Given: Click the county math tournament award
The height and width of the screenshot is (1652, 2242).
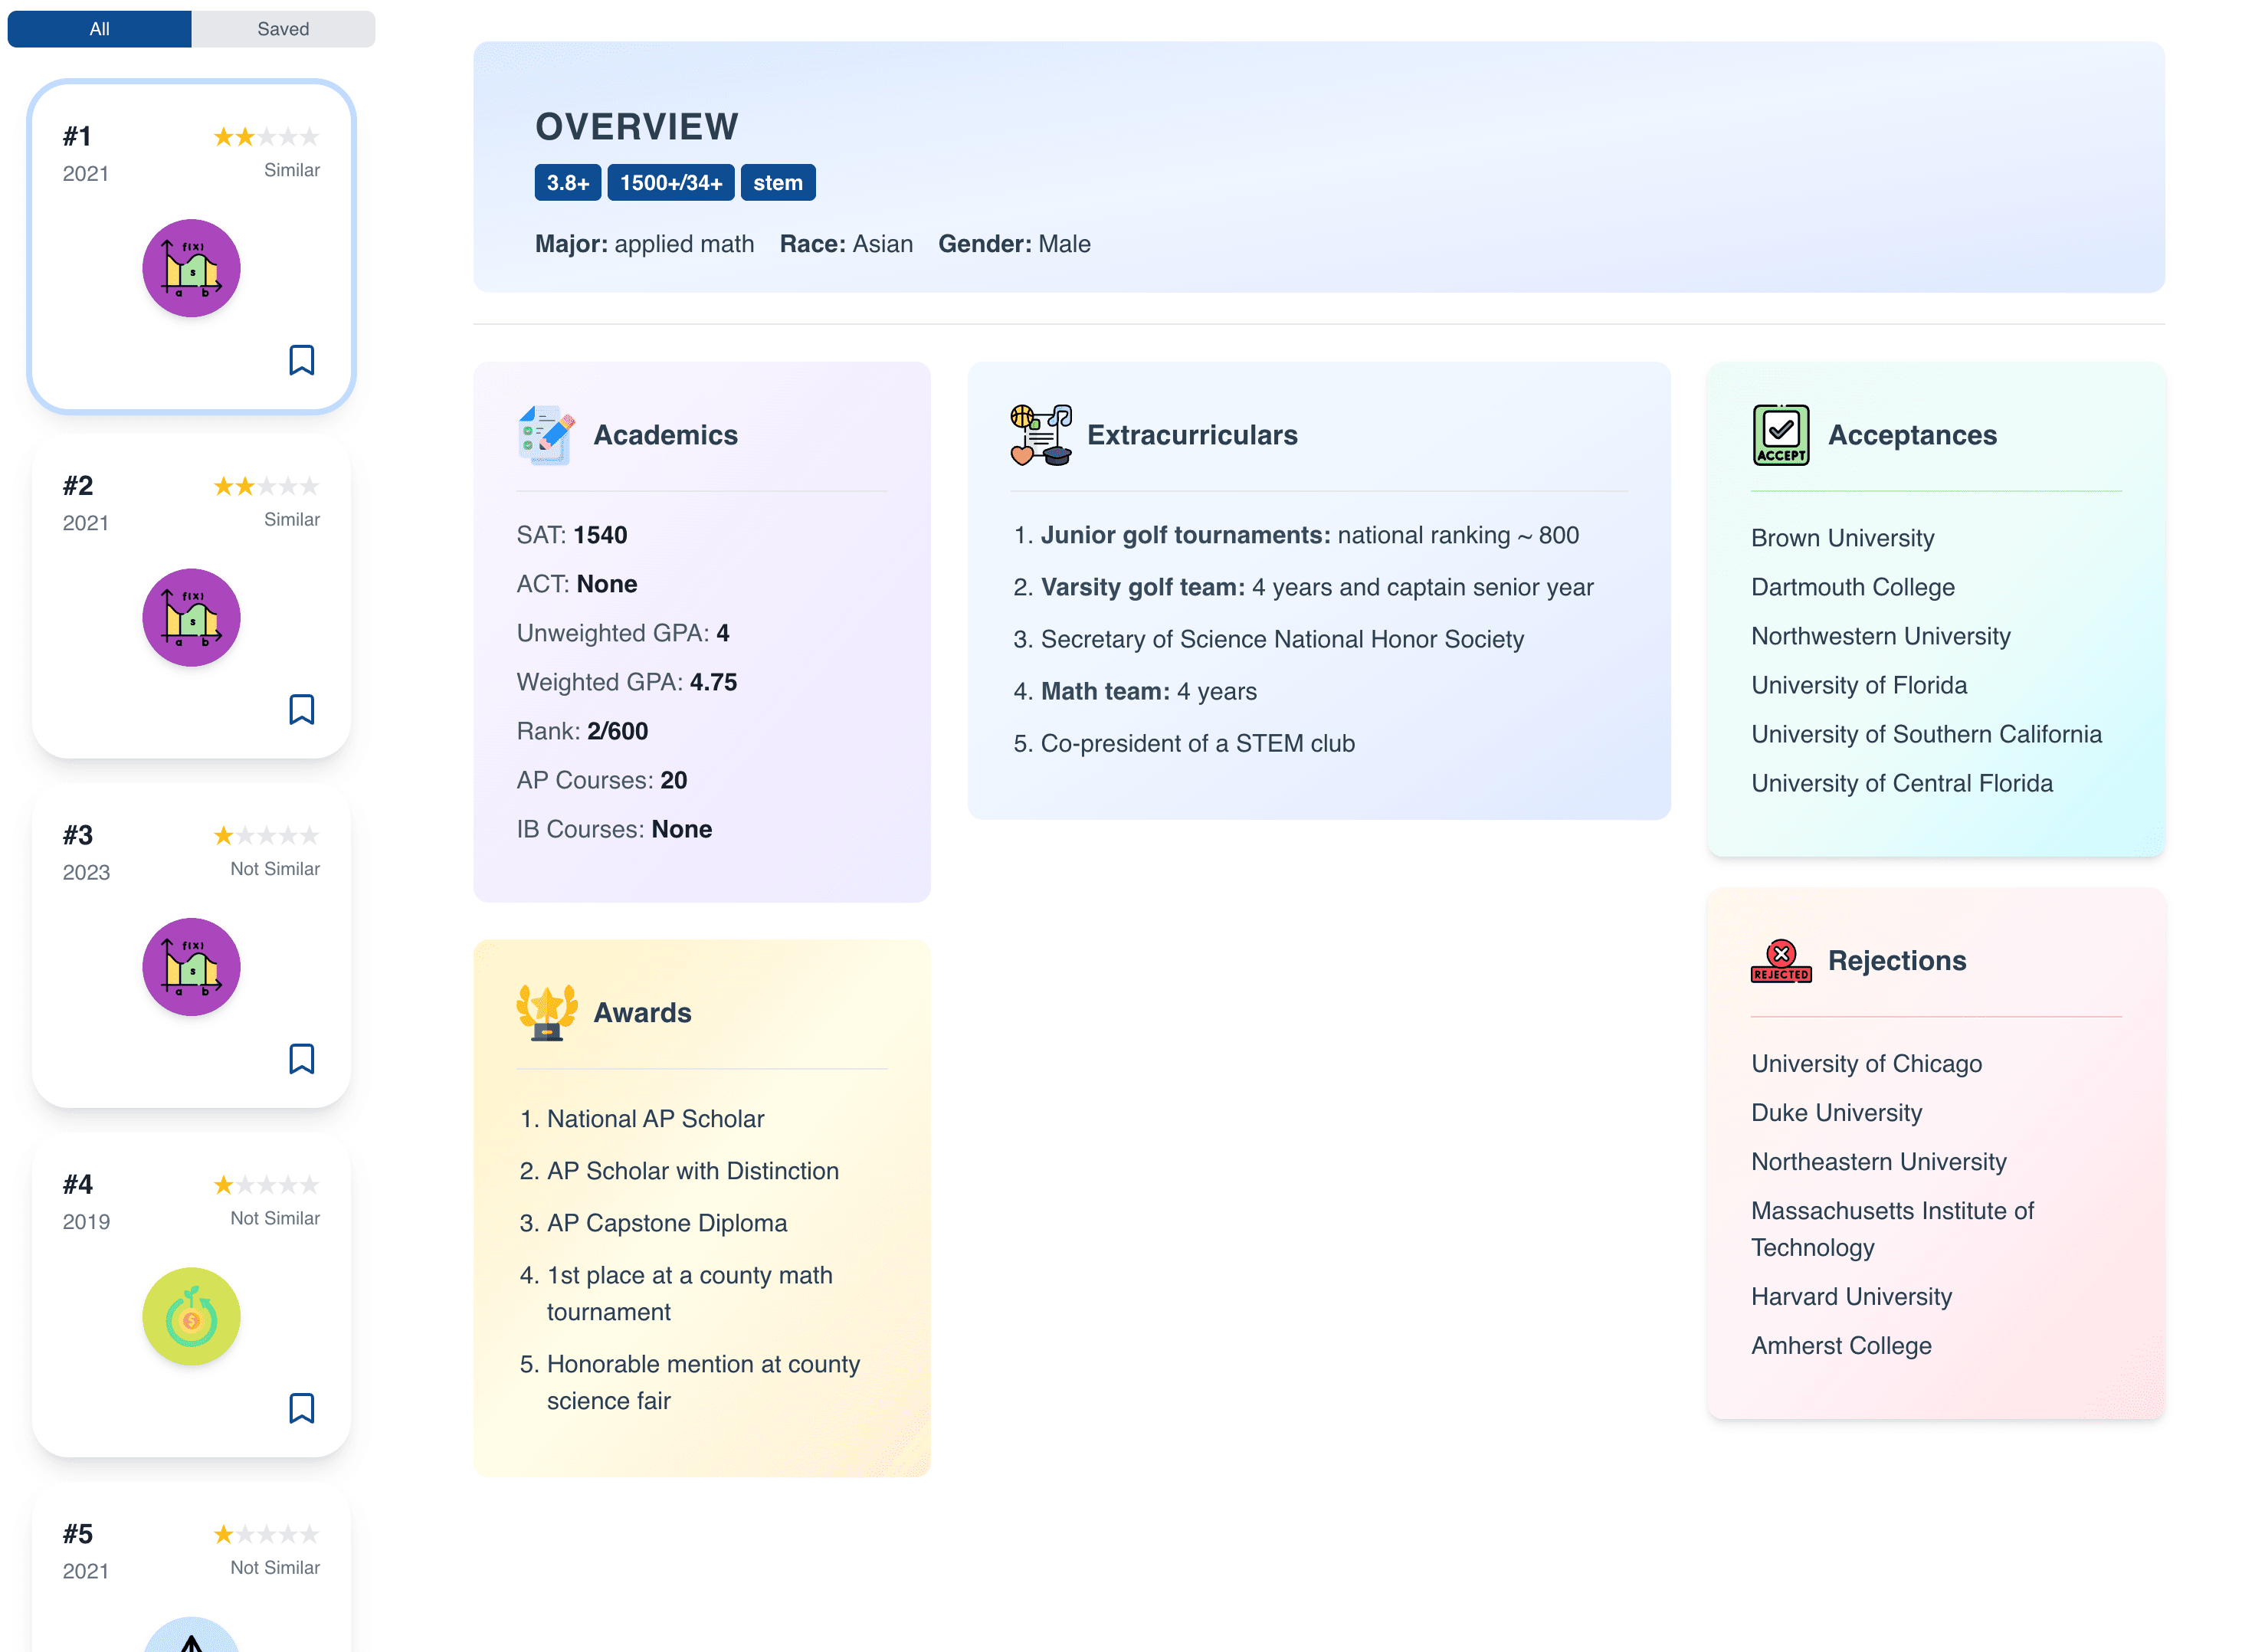Looking at the screenshot, I should (x=690, y=1294).
